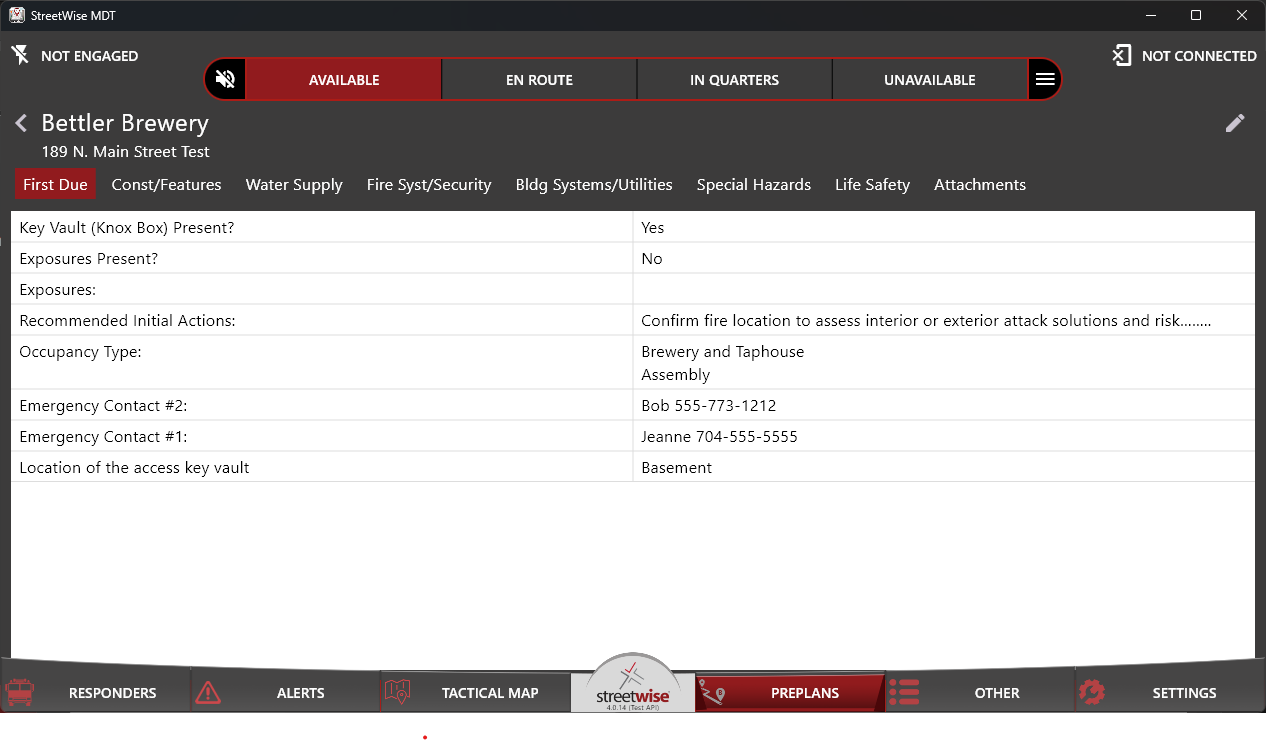Click the StreetWise logo center button
Screen dimensions: 1266x740
[632, 684]
